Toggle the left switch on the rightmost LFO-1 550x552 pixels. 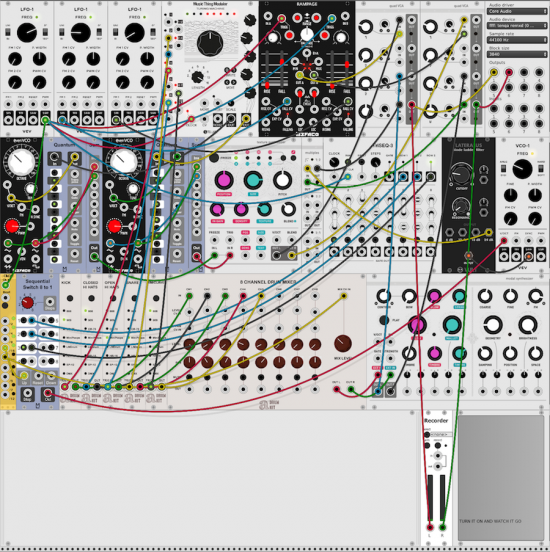point(115,32)
